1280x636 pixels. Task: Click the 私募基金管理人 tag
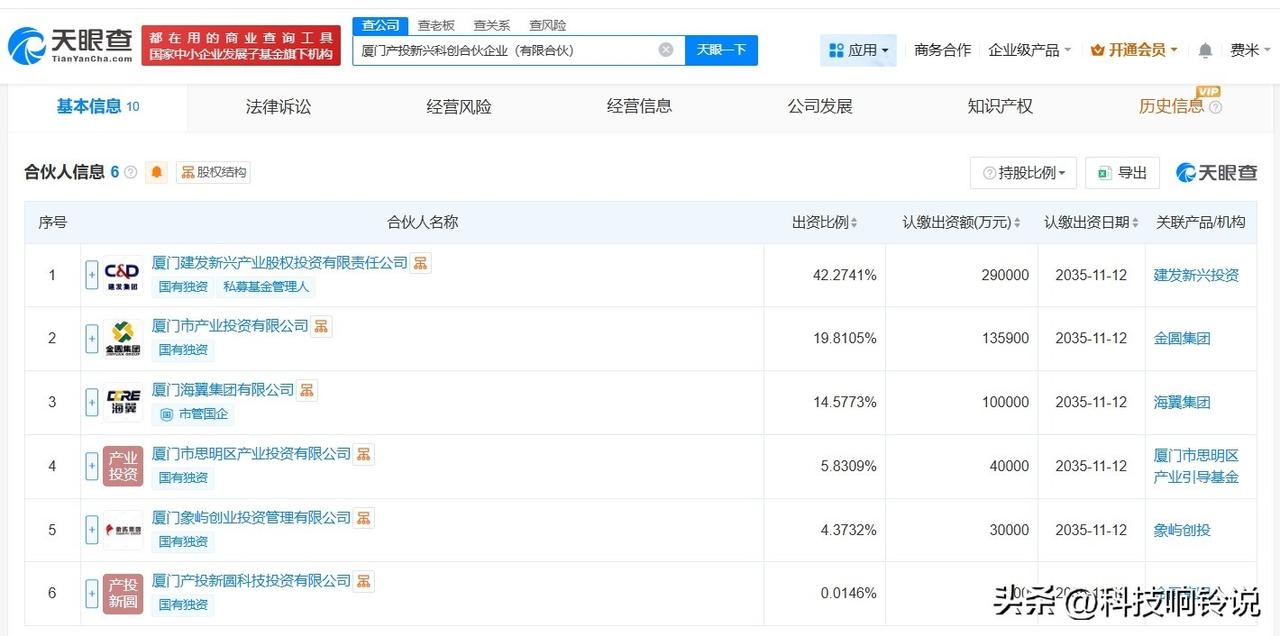266,287
